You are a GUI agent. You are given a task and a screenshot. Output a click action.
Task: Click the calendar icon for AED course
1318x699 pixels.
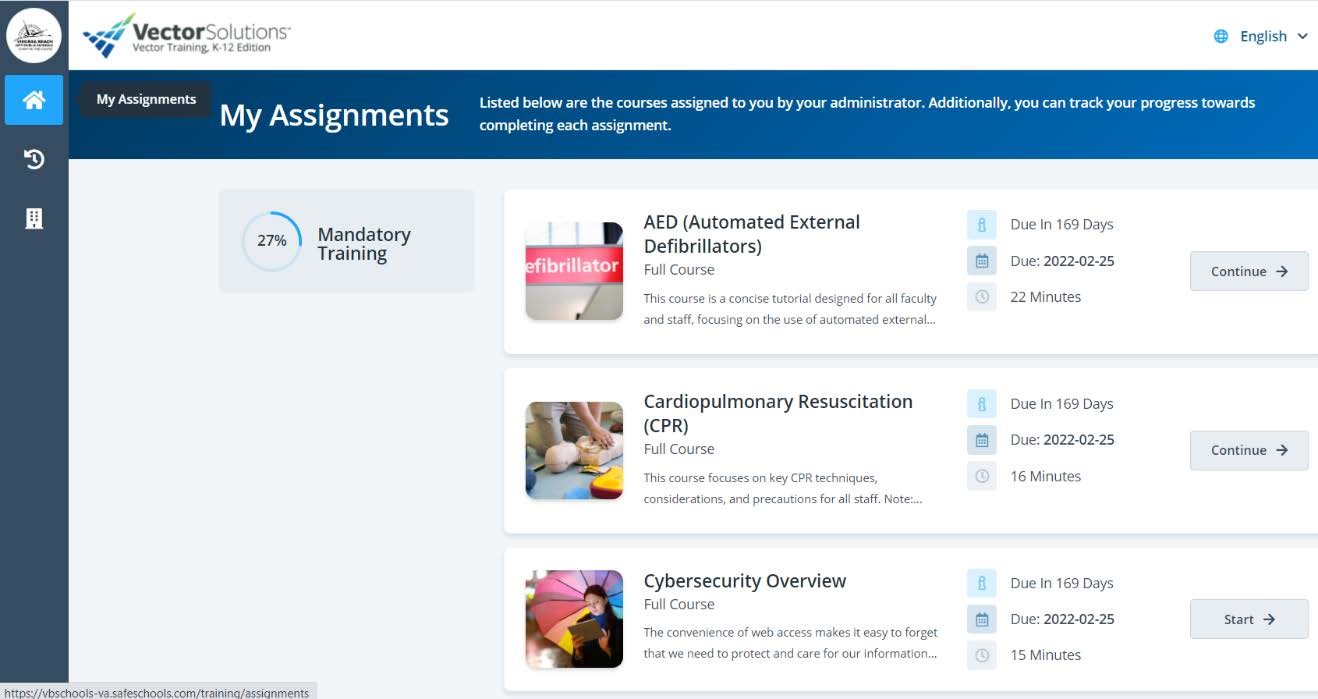click(x=982, y=261)
